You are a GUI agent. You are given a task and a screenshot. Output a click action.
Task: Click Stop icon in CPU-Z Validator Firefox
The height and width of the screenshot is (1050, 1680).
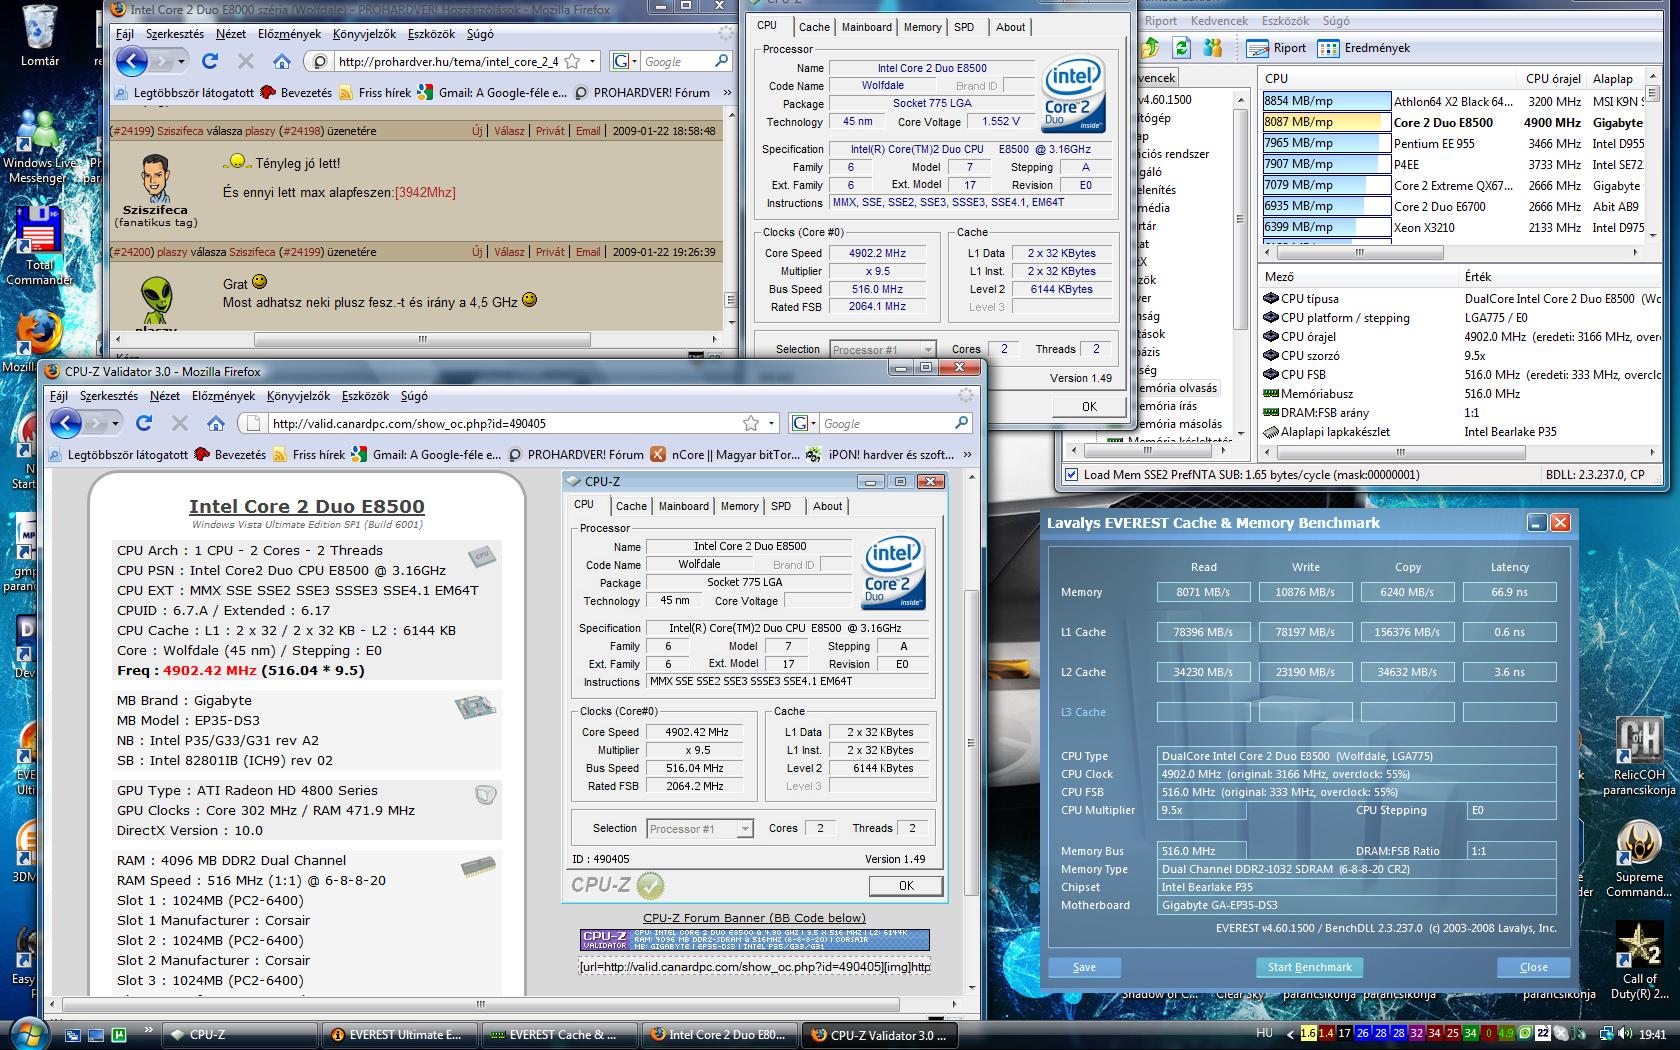[x=180, y=423]
